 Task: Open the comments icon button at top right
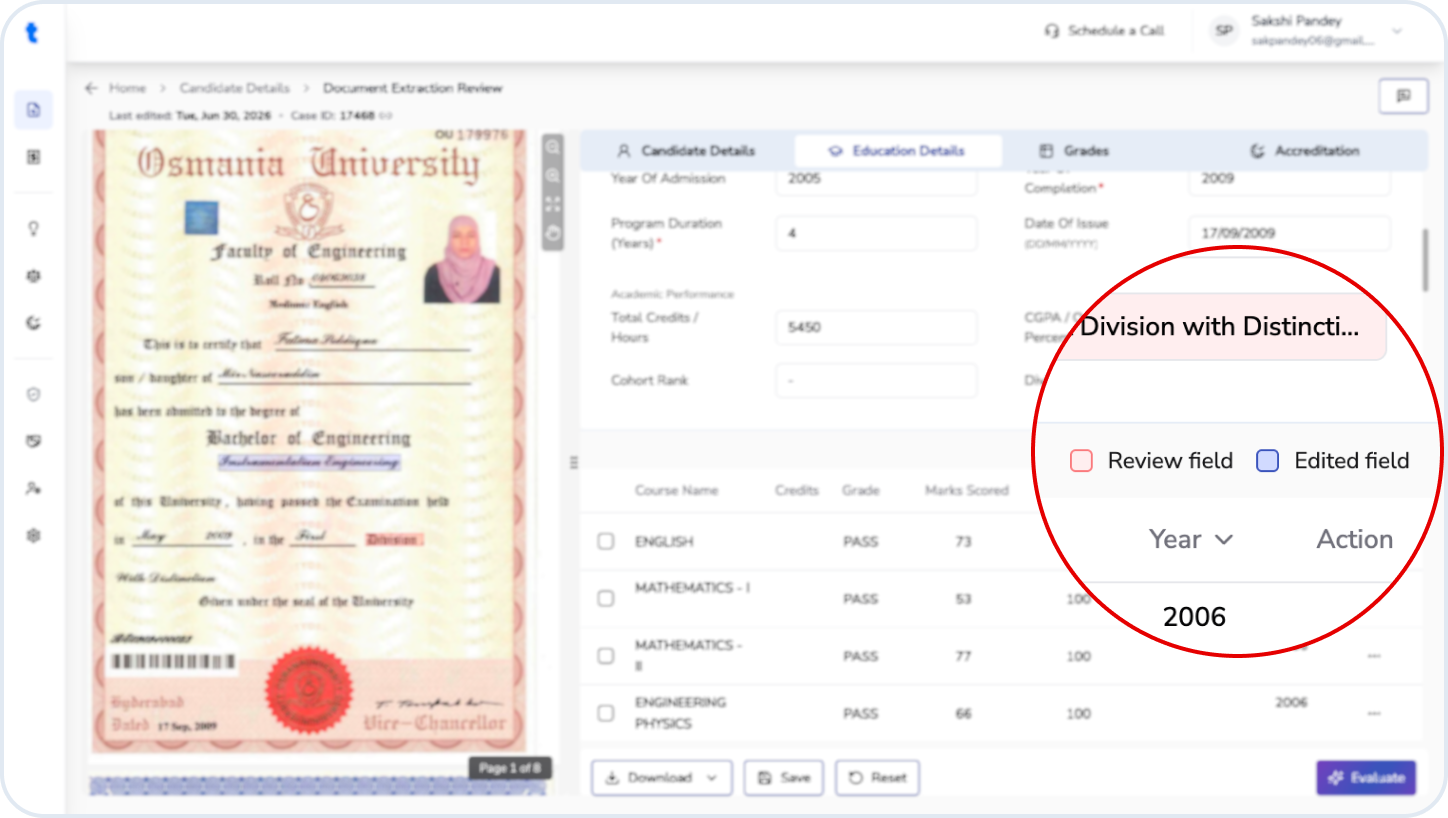(1403, 96)
